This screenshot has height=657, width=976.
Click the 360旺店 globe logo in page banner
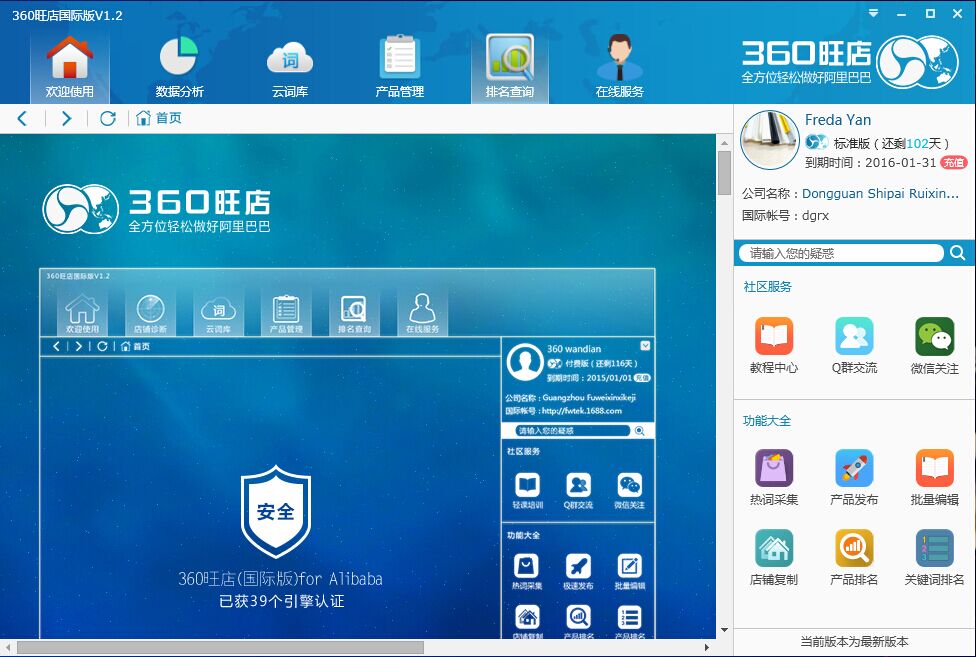coord(80,208)
